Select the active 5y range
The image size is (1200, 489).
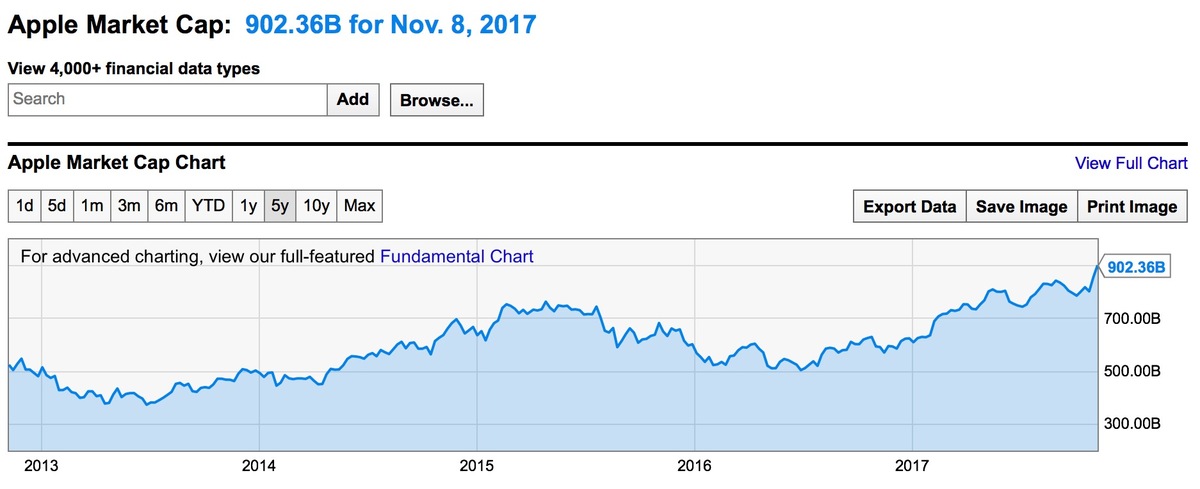(x=280, y=206)
